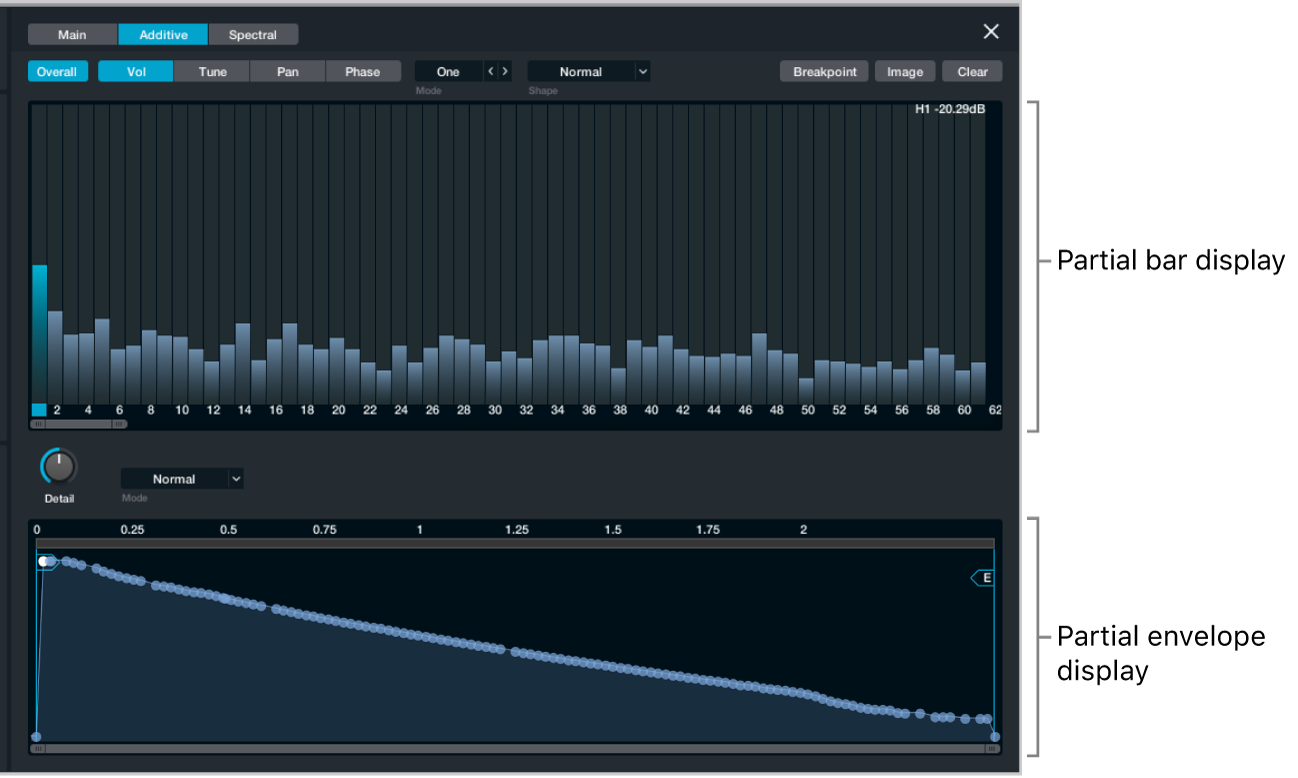
Task: Click the first envelope breakpoint node
Action: click(x=45, y=560)
